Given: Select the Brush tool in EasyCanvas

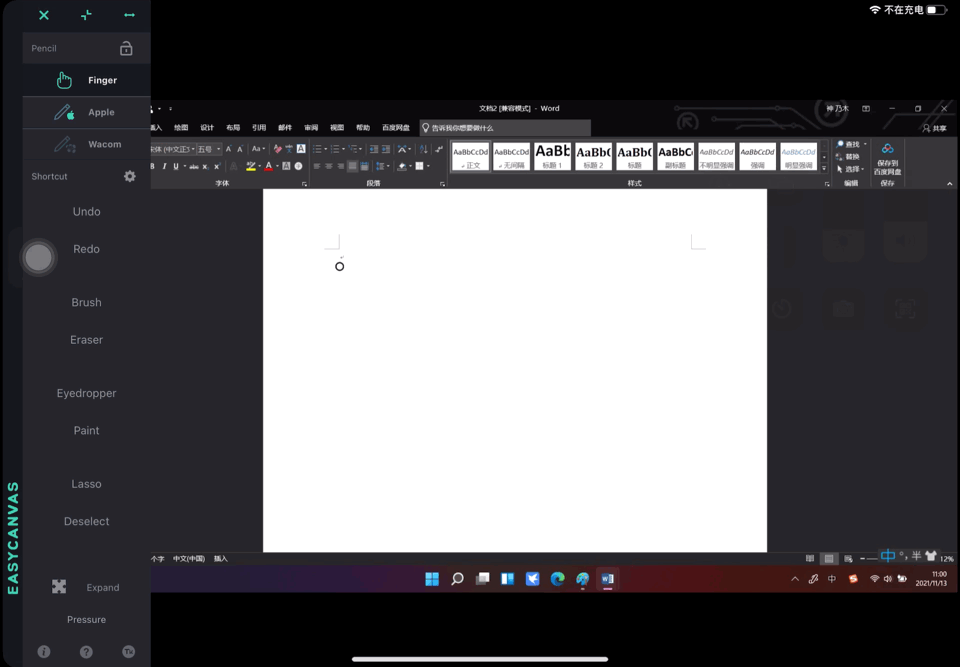Looking at the screenshot, I should pos(86,302).
